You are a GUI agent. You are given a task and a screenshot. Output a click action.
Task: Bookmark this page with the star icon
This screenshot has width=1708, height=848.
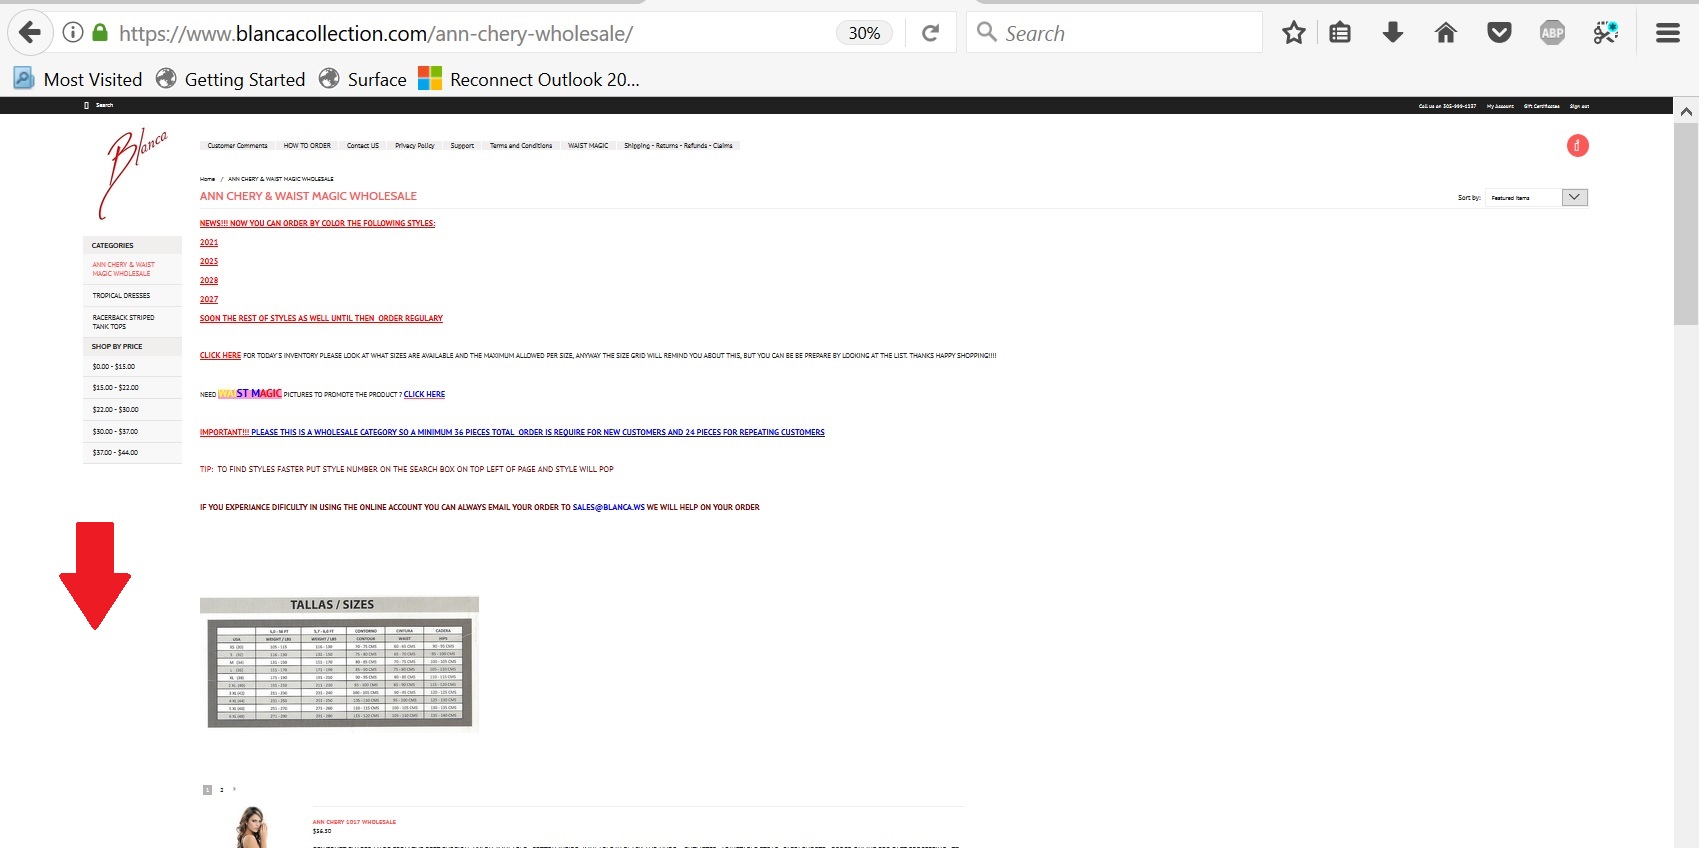(x=1293, y=33)
